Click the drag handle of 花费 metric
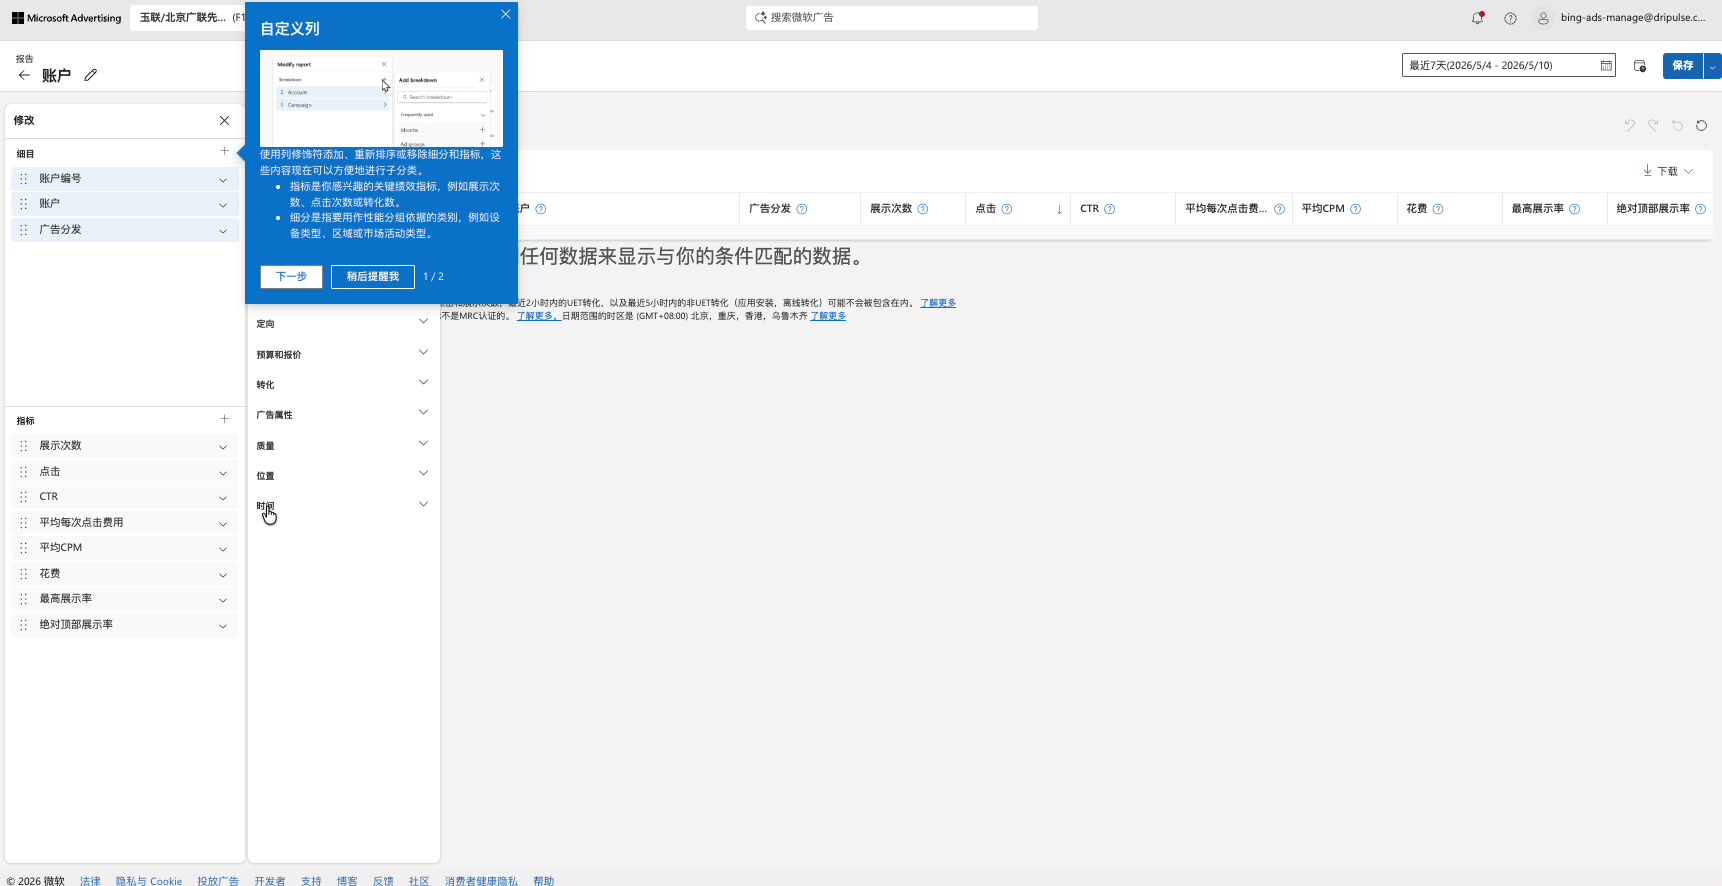Screen dimensions: 1722x886 tap(24, 574)
